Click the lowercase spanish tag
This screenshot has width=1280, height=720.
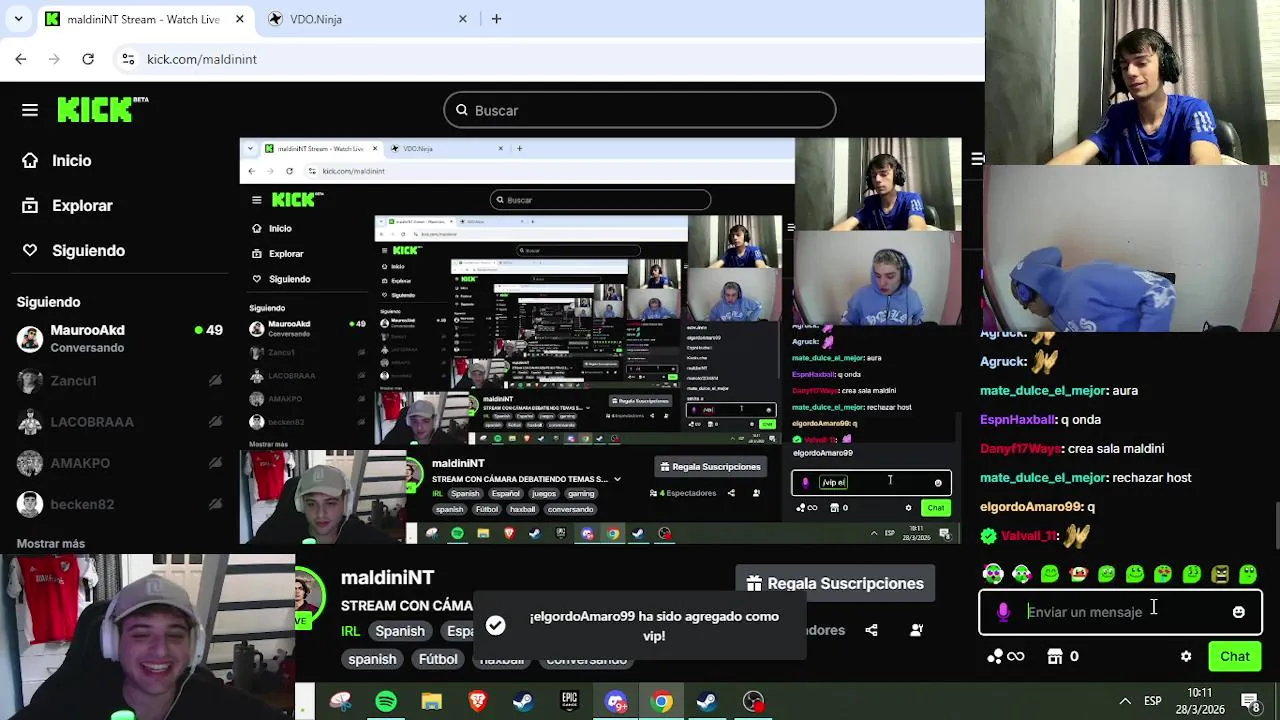pos(372,659)
